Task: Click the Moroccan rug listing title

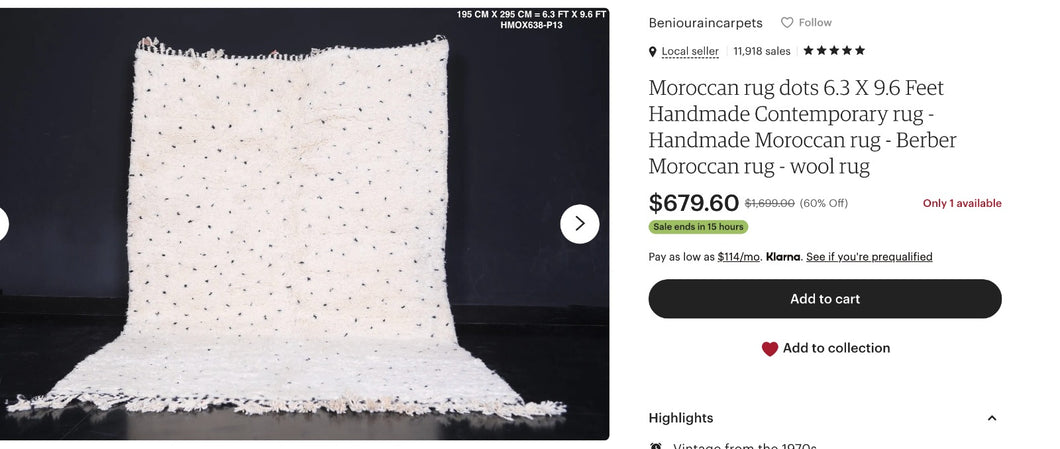Action: 802,127
